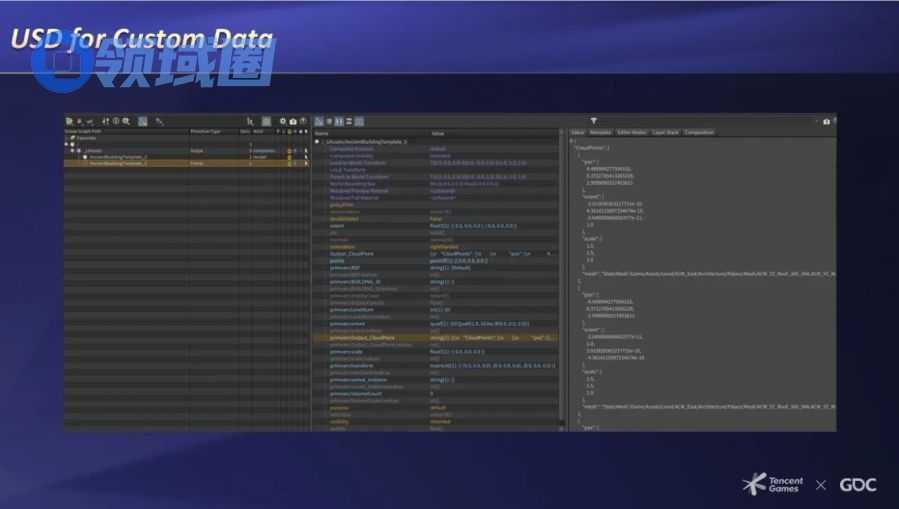Toggle the yellow draw mode icon on the selected AncientBuildingTemplate row
Image resolution: width=899 pixels, height=509 pixels.
tap(290, 162)
